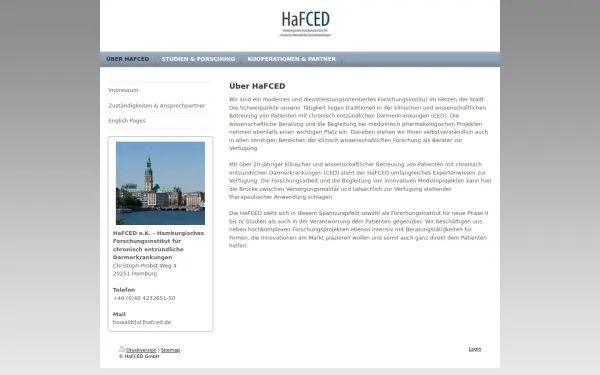600x375 pixels.
Task: Click the 20251 Hamburg postal line
Action: coord(135,274)
